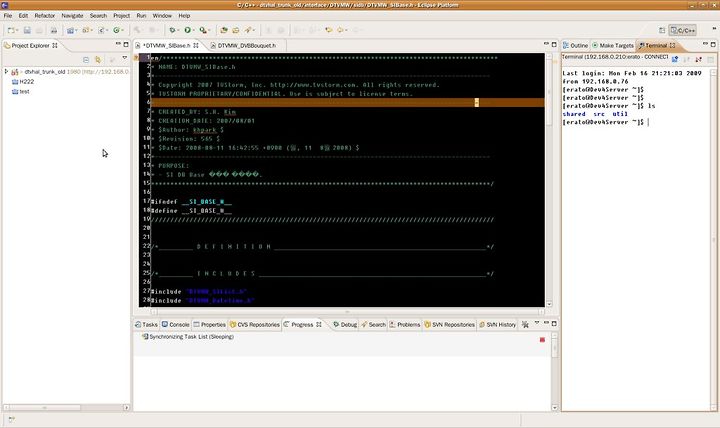
Task: Open the File menu
Action: (8, 16)
